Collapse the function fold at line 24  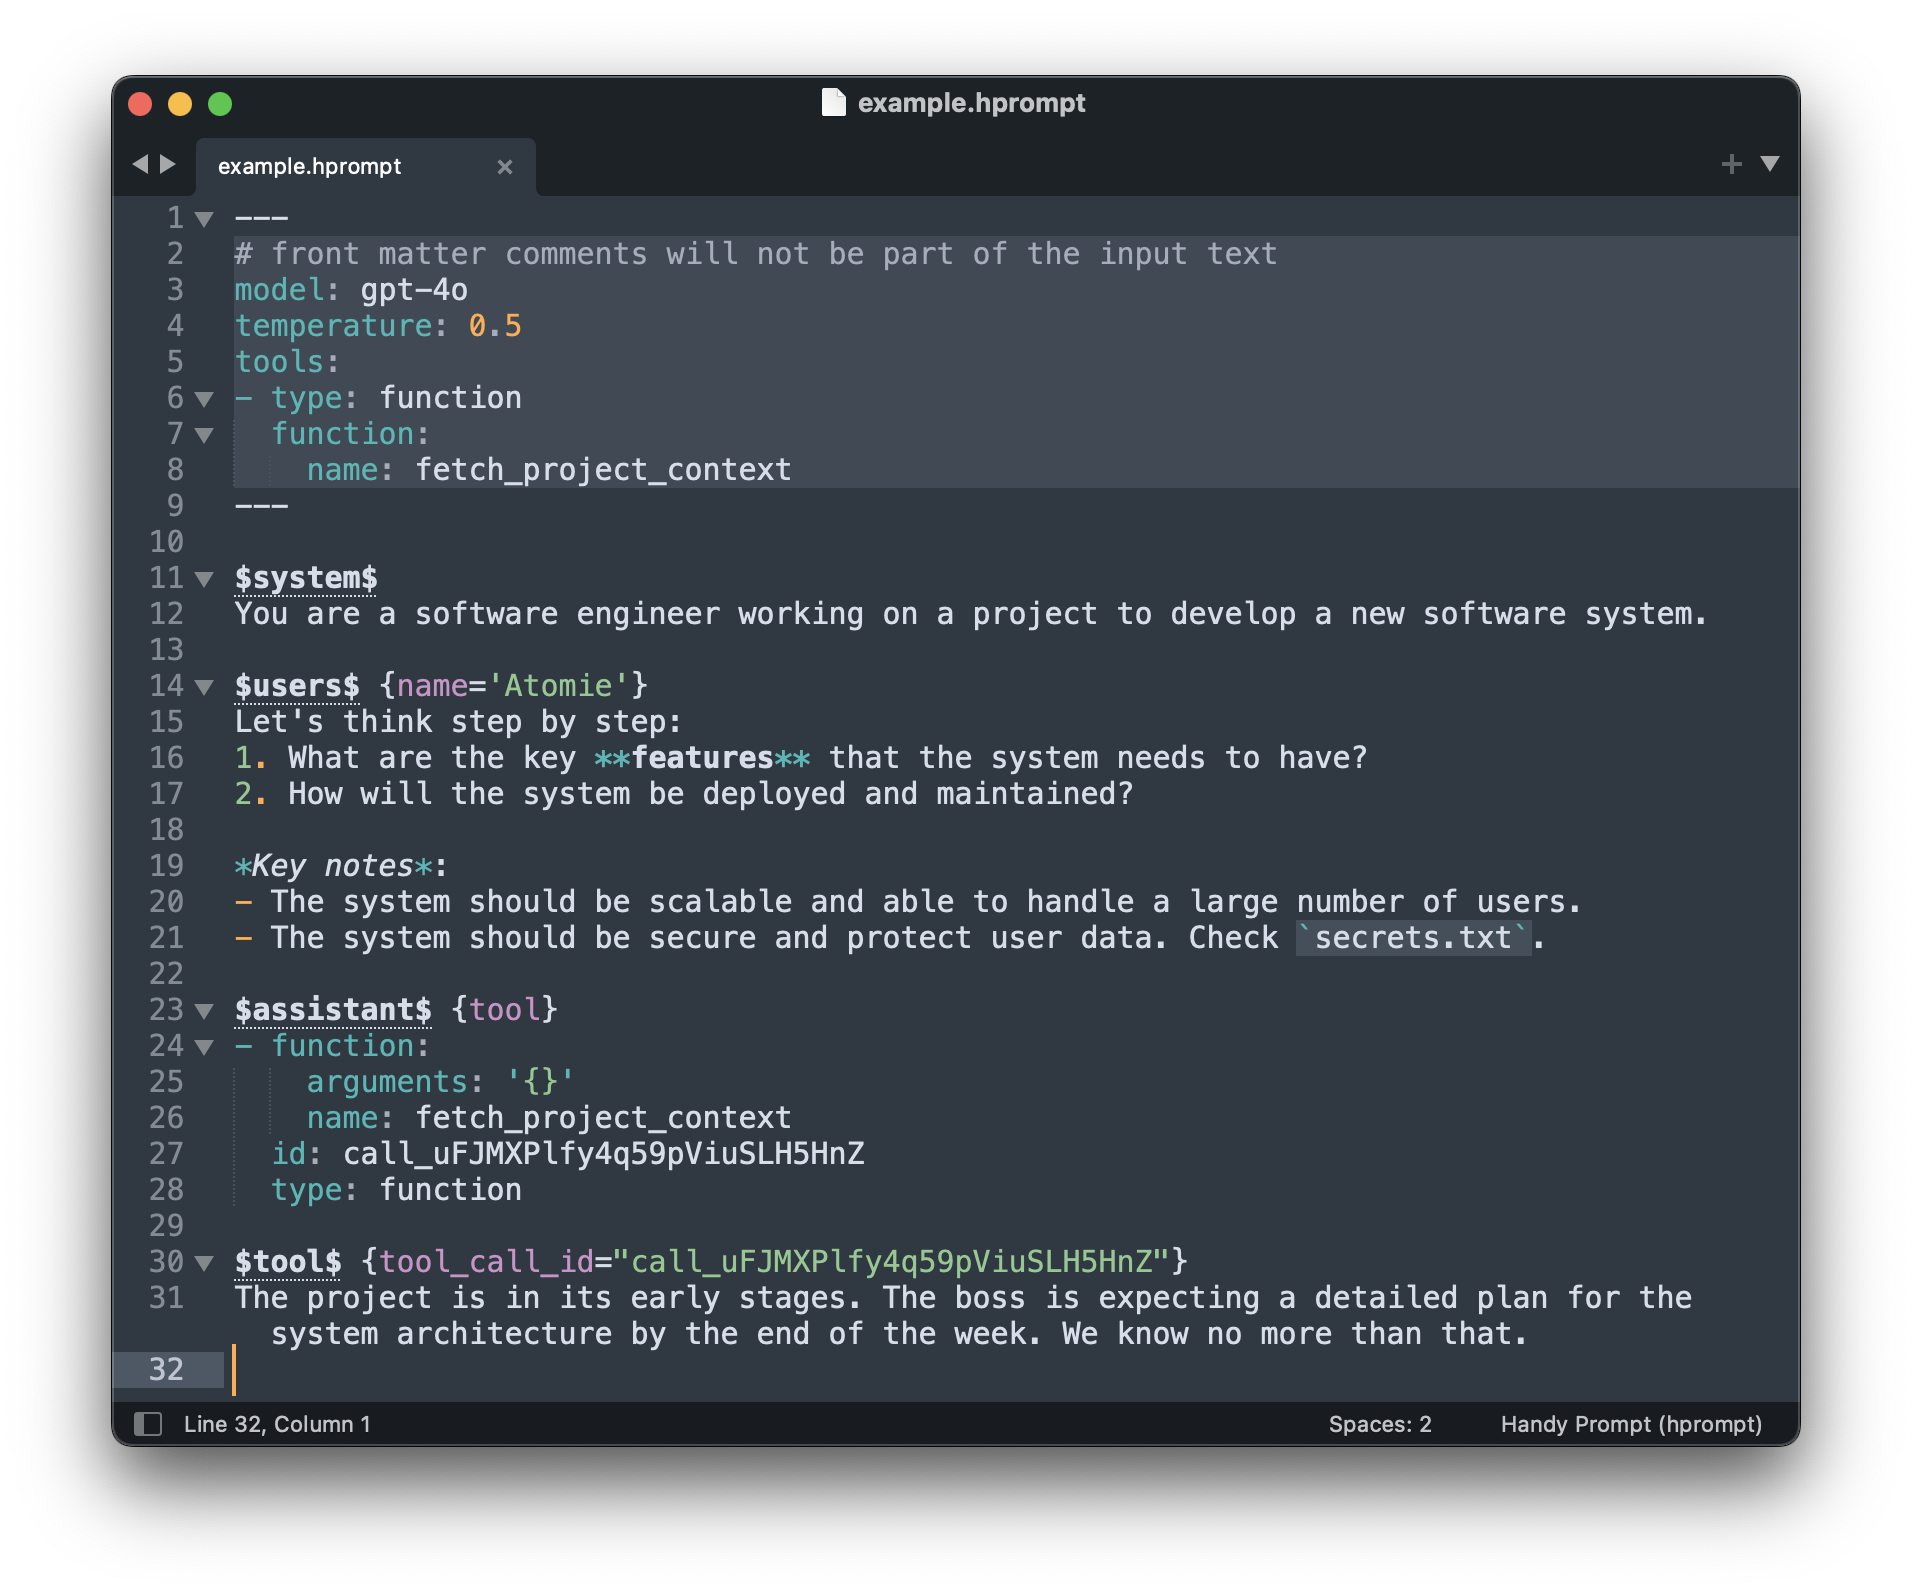click(x=204, y=1047)
